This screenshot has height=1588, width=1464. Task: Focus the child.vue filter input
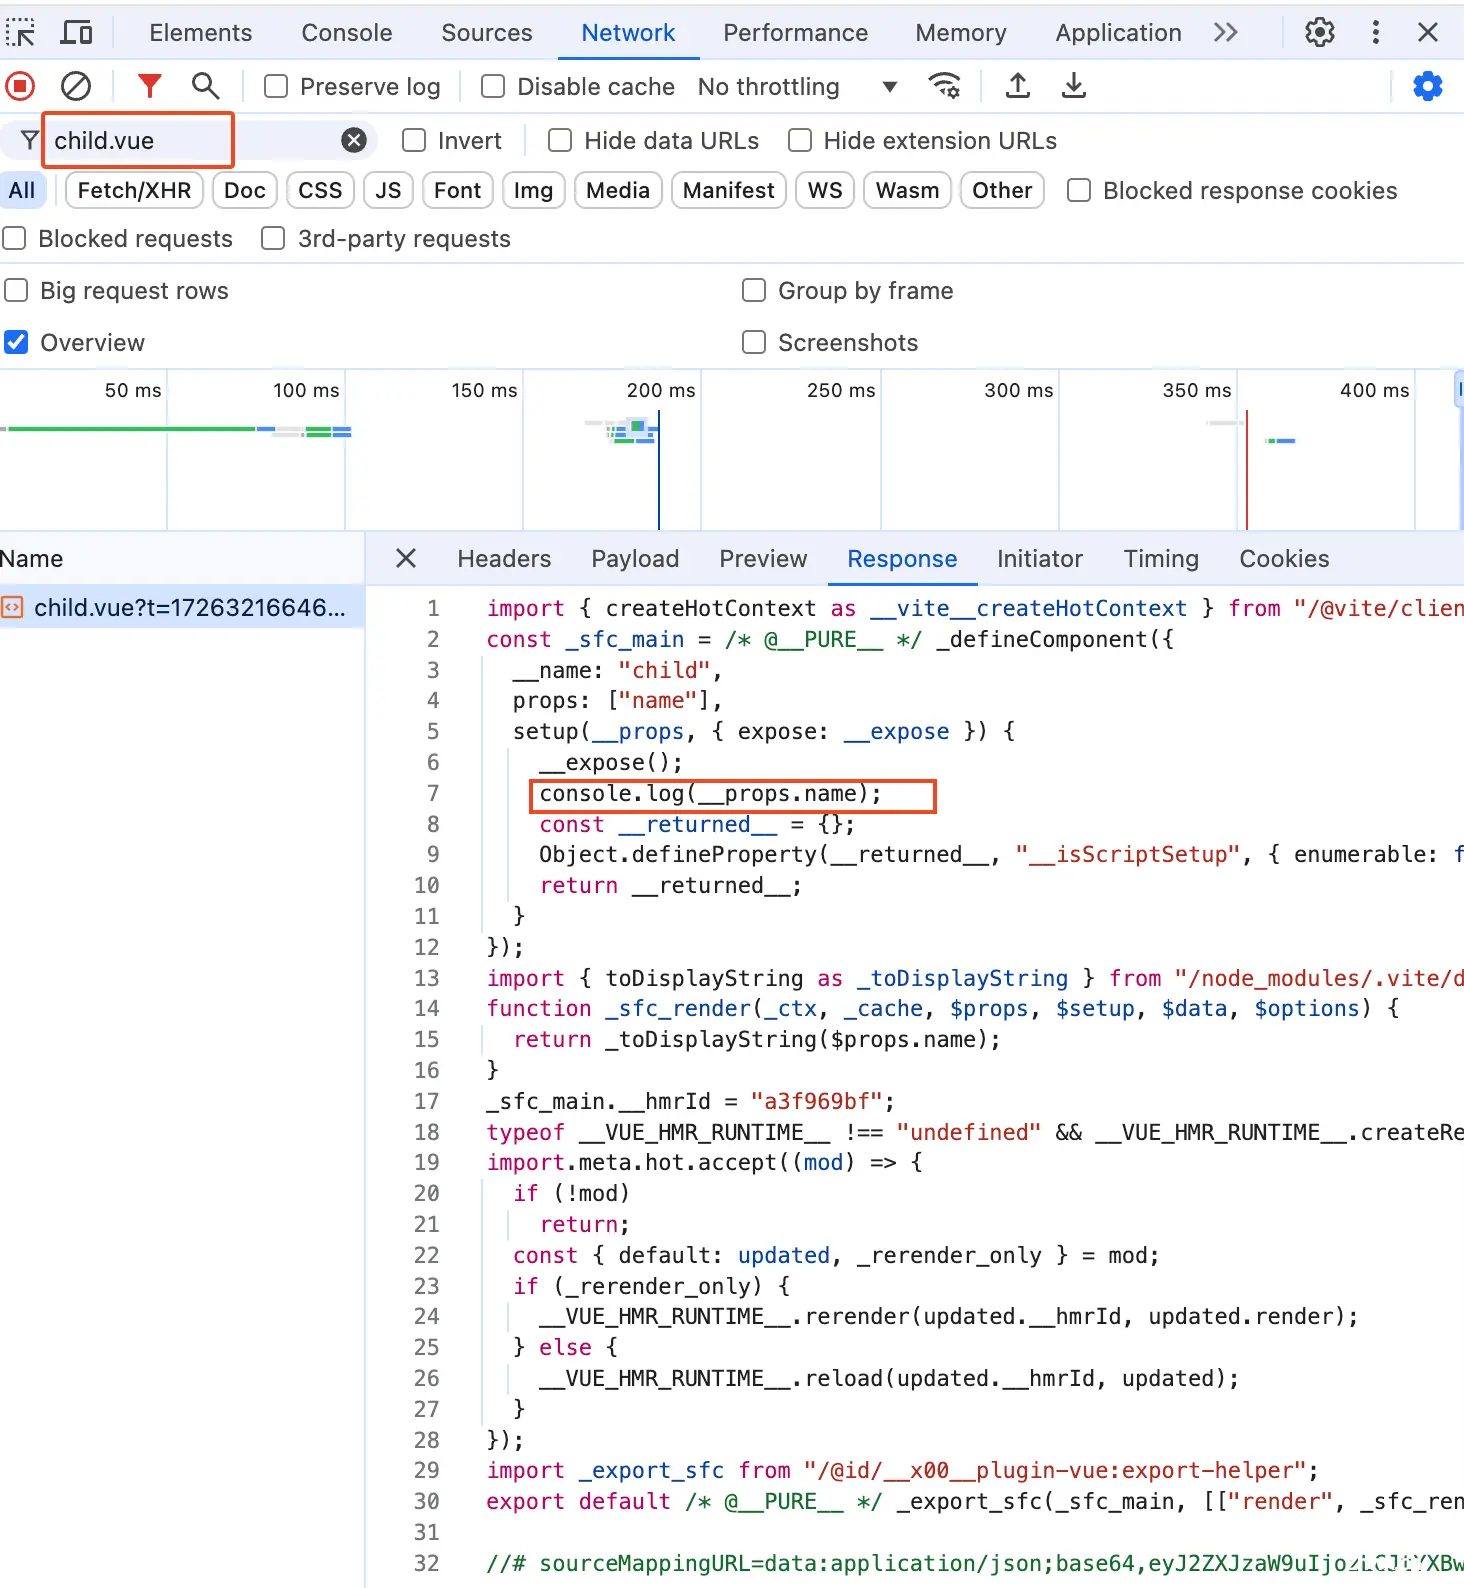pyautogui.click(x=190, y=140)
